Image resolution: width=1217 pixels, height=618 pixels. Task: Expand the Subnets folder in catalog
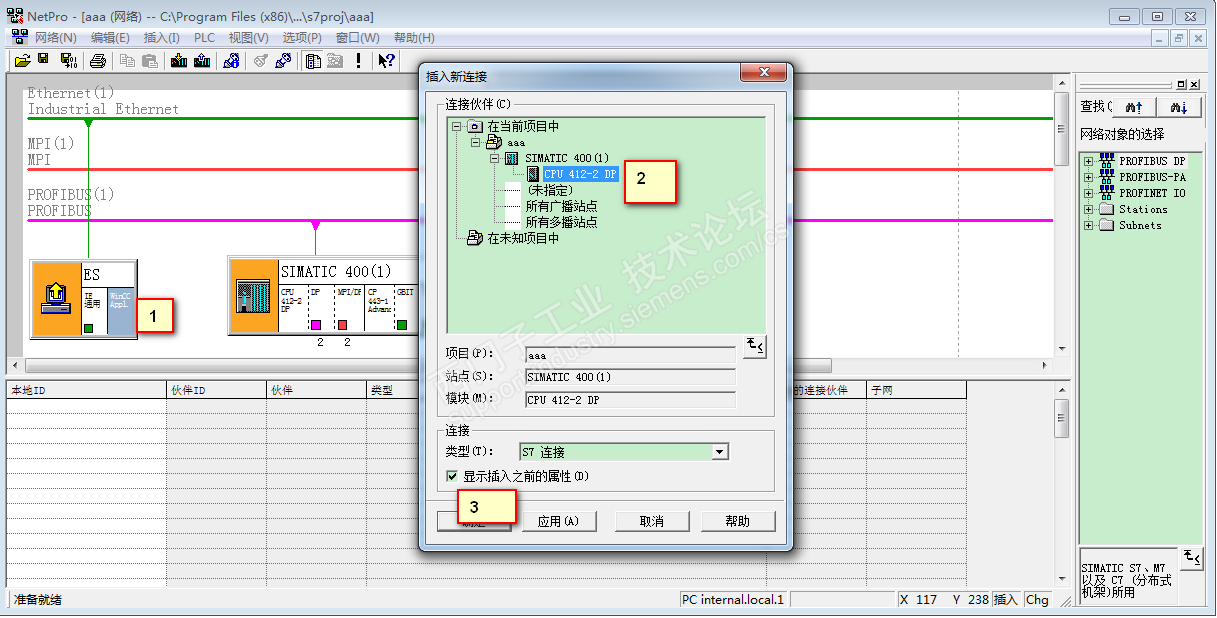coord(1089,225)
